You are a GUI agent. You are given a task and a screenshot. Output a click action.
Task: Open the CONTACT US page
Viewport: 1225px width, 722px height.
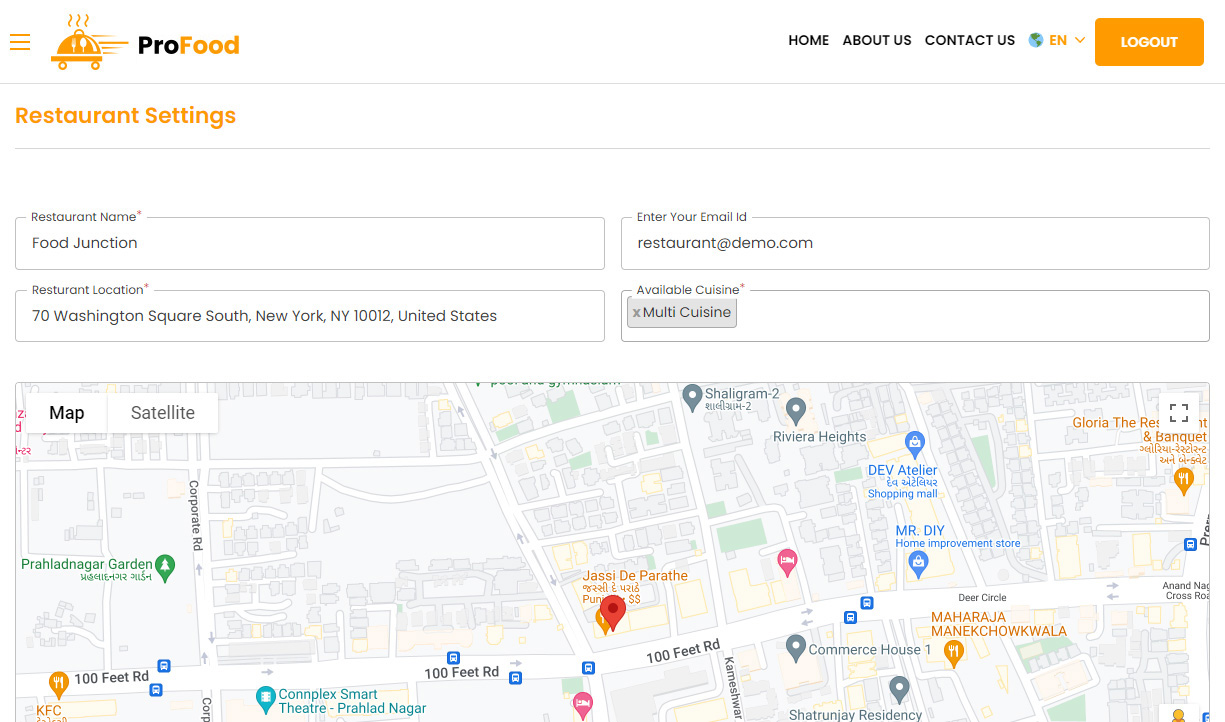(x=969, y=41)
